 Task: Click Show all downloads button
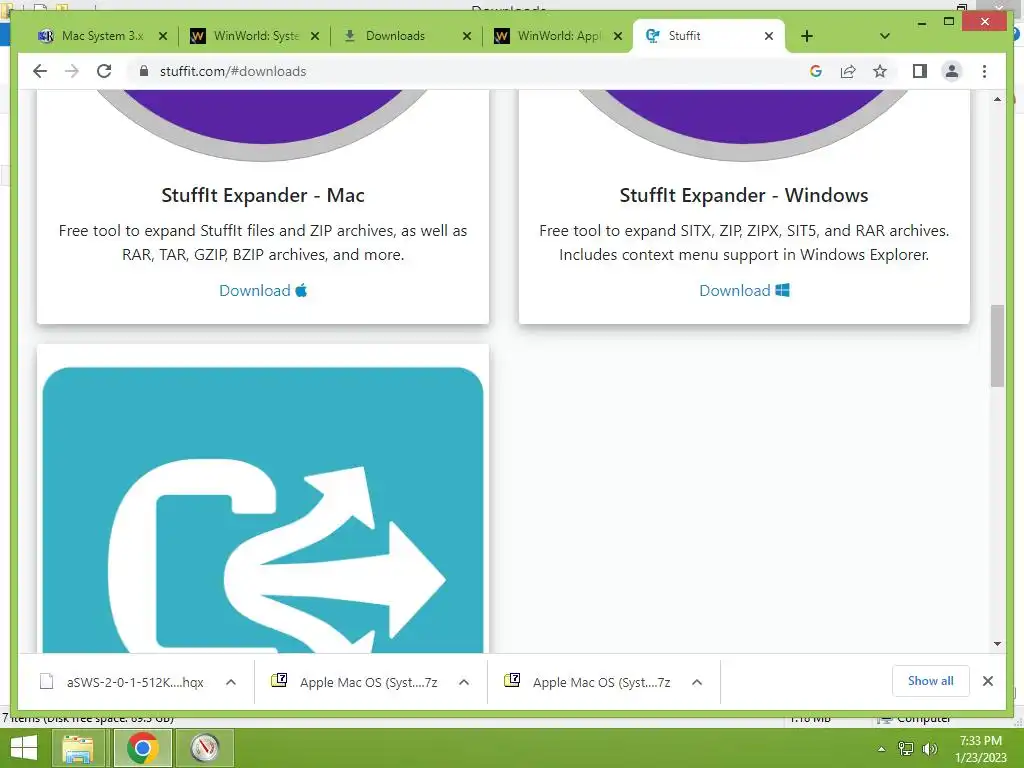pos(931,681)
